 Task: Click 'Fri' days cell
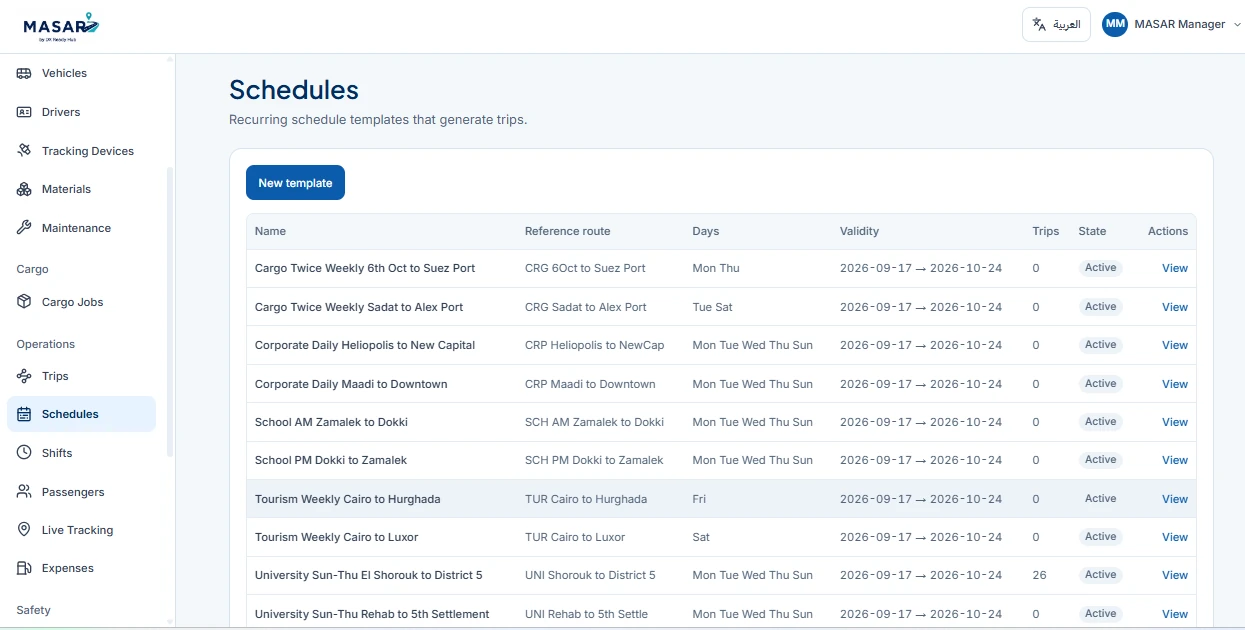700,499
